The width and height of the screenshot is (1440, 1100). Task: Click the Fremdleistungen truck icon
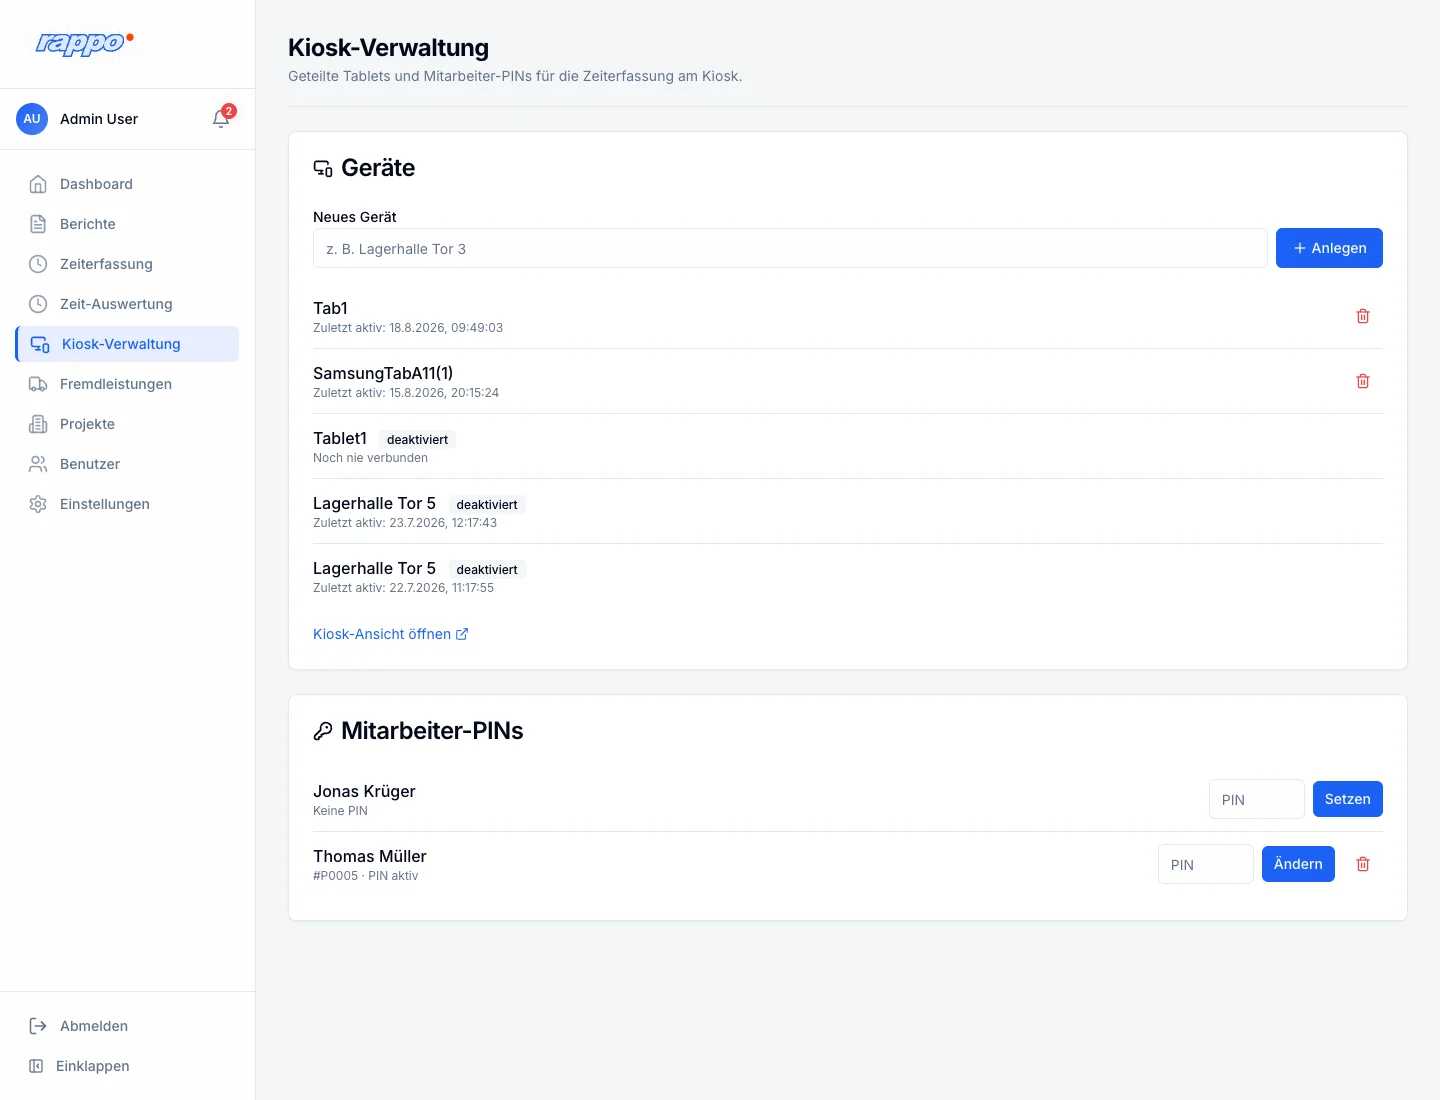38,384
